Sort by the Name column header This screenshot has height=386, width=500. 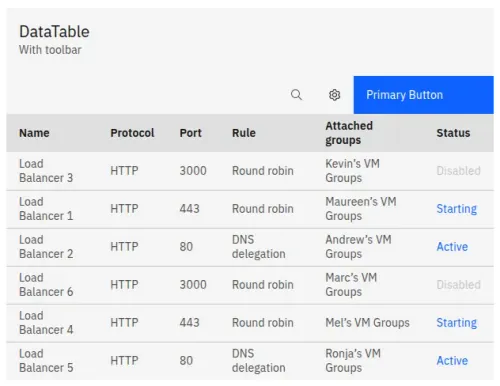tap(34, 133)
